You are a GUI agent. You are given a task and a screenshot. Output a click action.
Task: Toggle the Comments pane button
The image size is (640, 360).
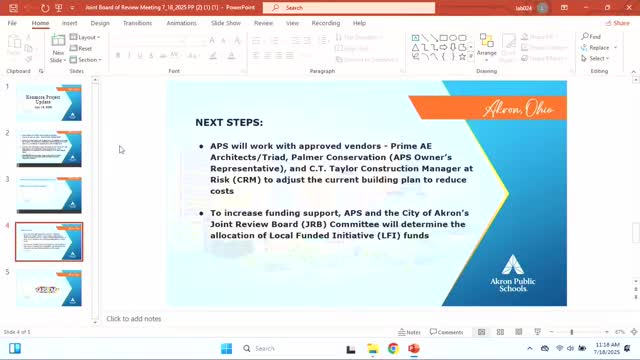click(x=446, y=332)
